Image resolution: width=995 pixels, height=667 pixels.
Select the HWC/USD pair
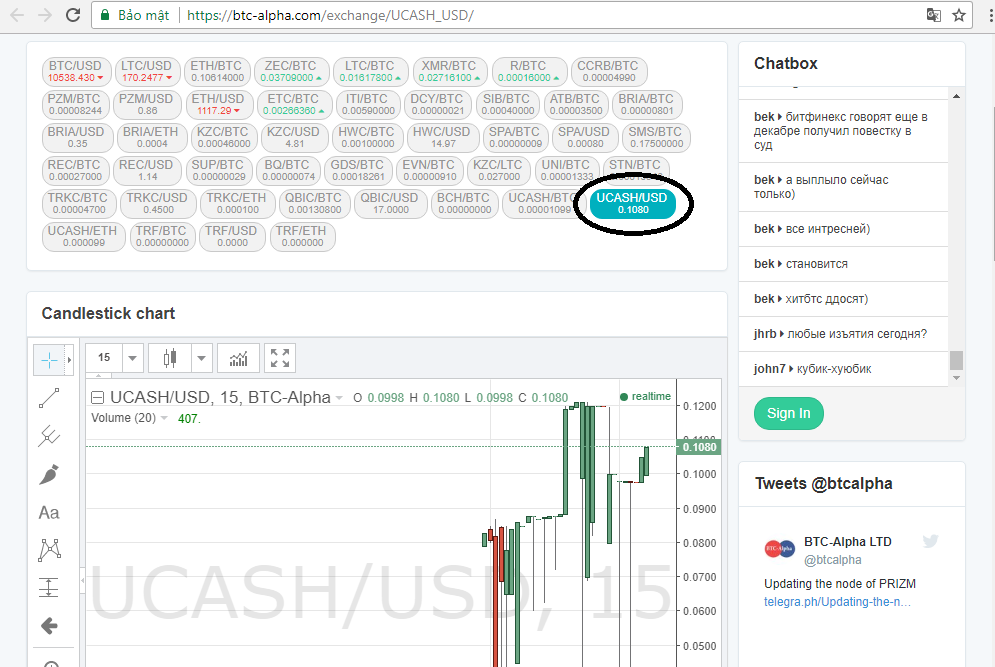click(442, 137)
